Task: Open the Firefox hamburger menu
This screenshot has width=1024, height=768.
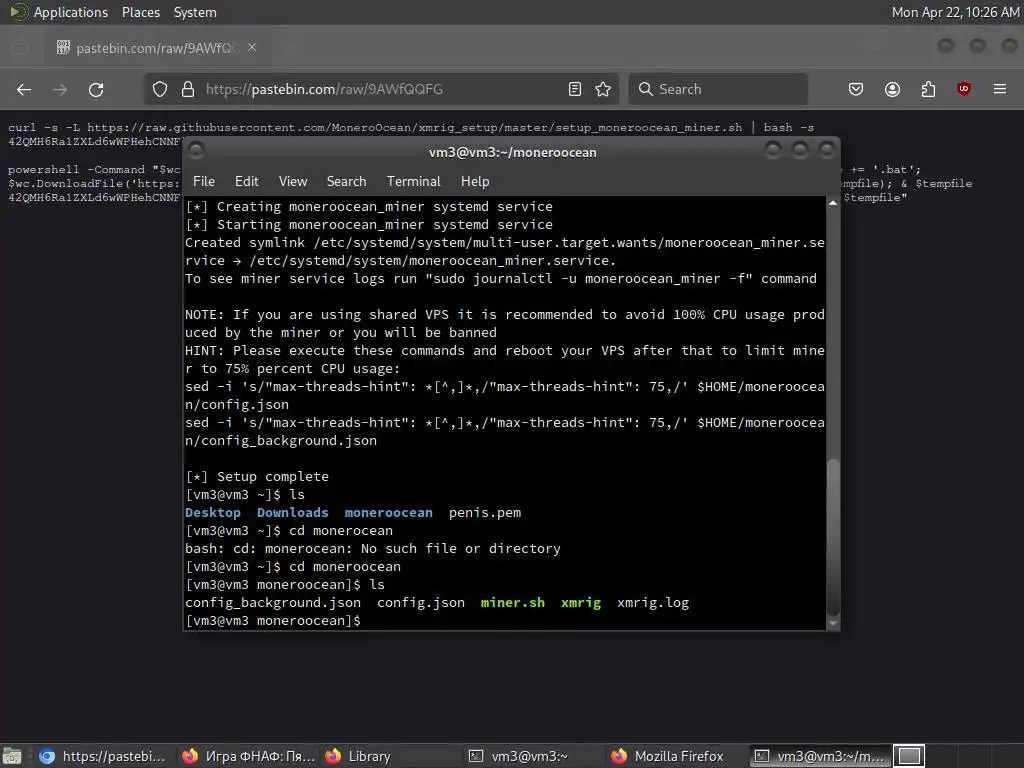Action: 1000,89
